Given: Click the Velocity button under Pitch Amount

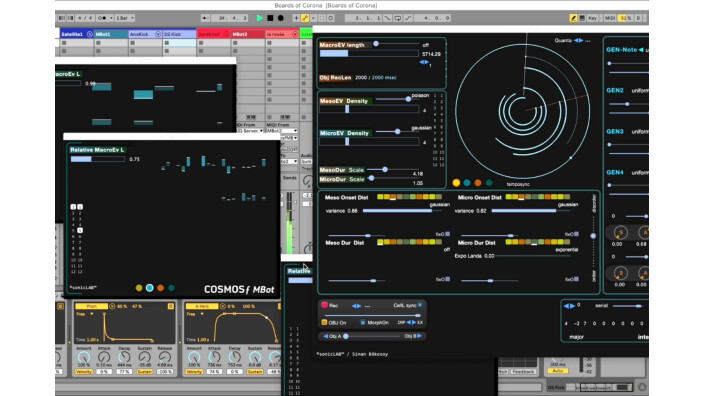Looking at the screenshot, I should tap(84, 372).
